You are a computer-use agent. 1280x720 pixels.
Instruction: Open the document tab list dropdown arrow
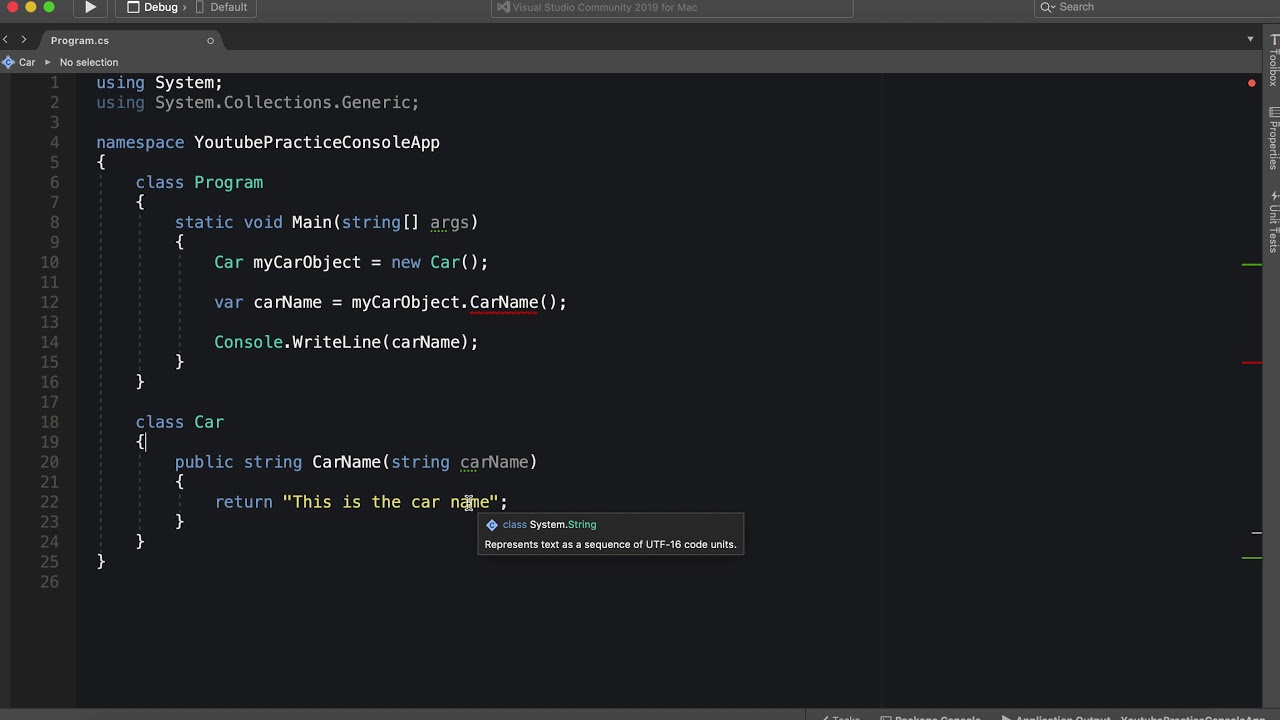tap(1250, 40)
